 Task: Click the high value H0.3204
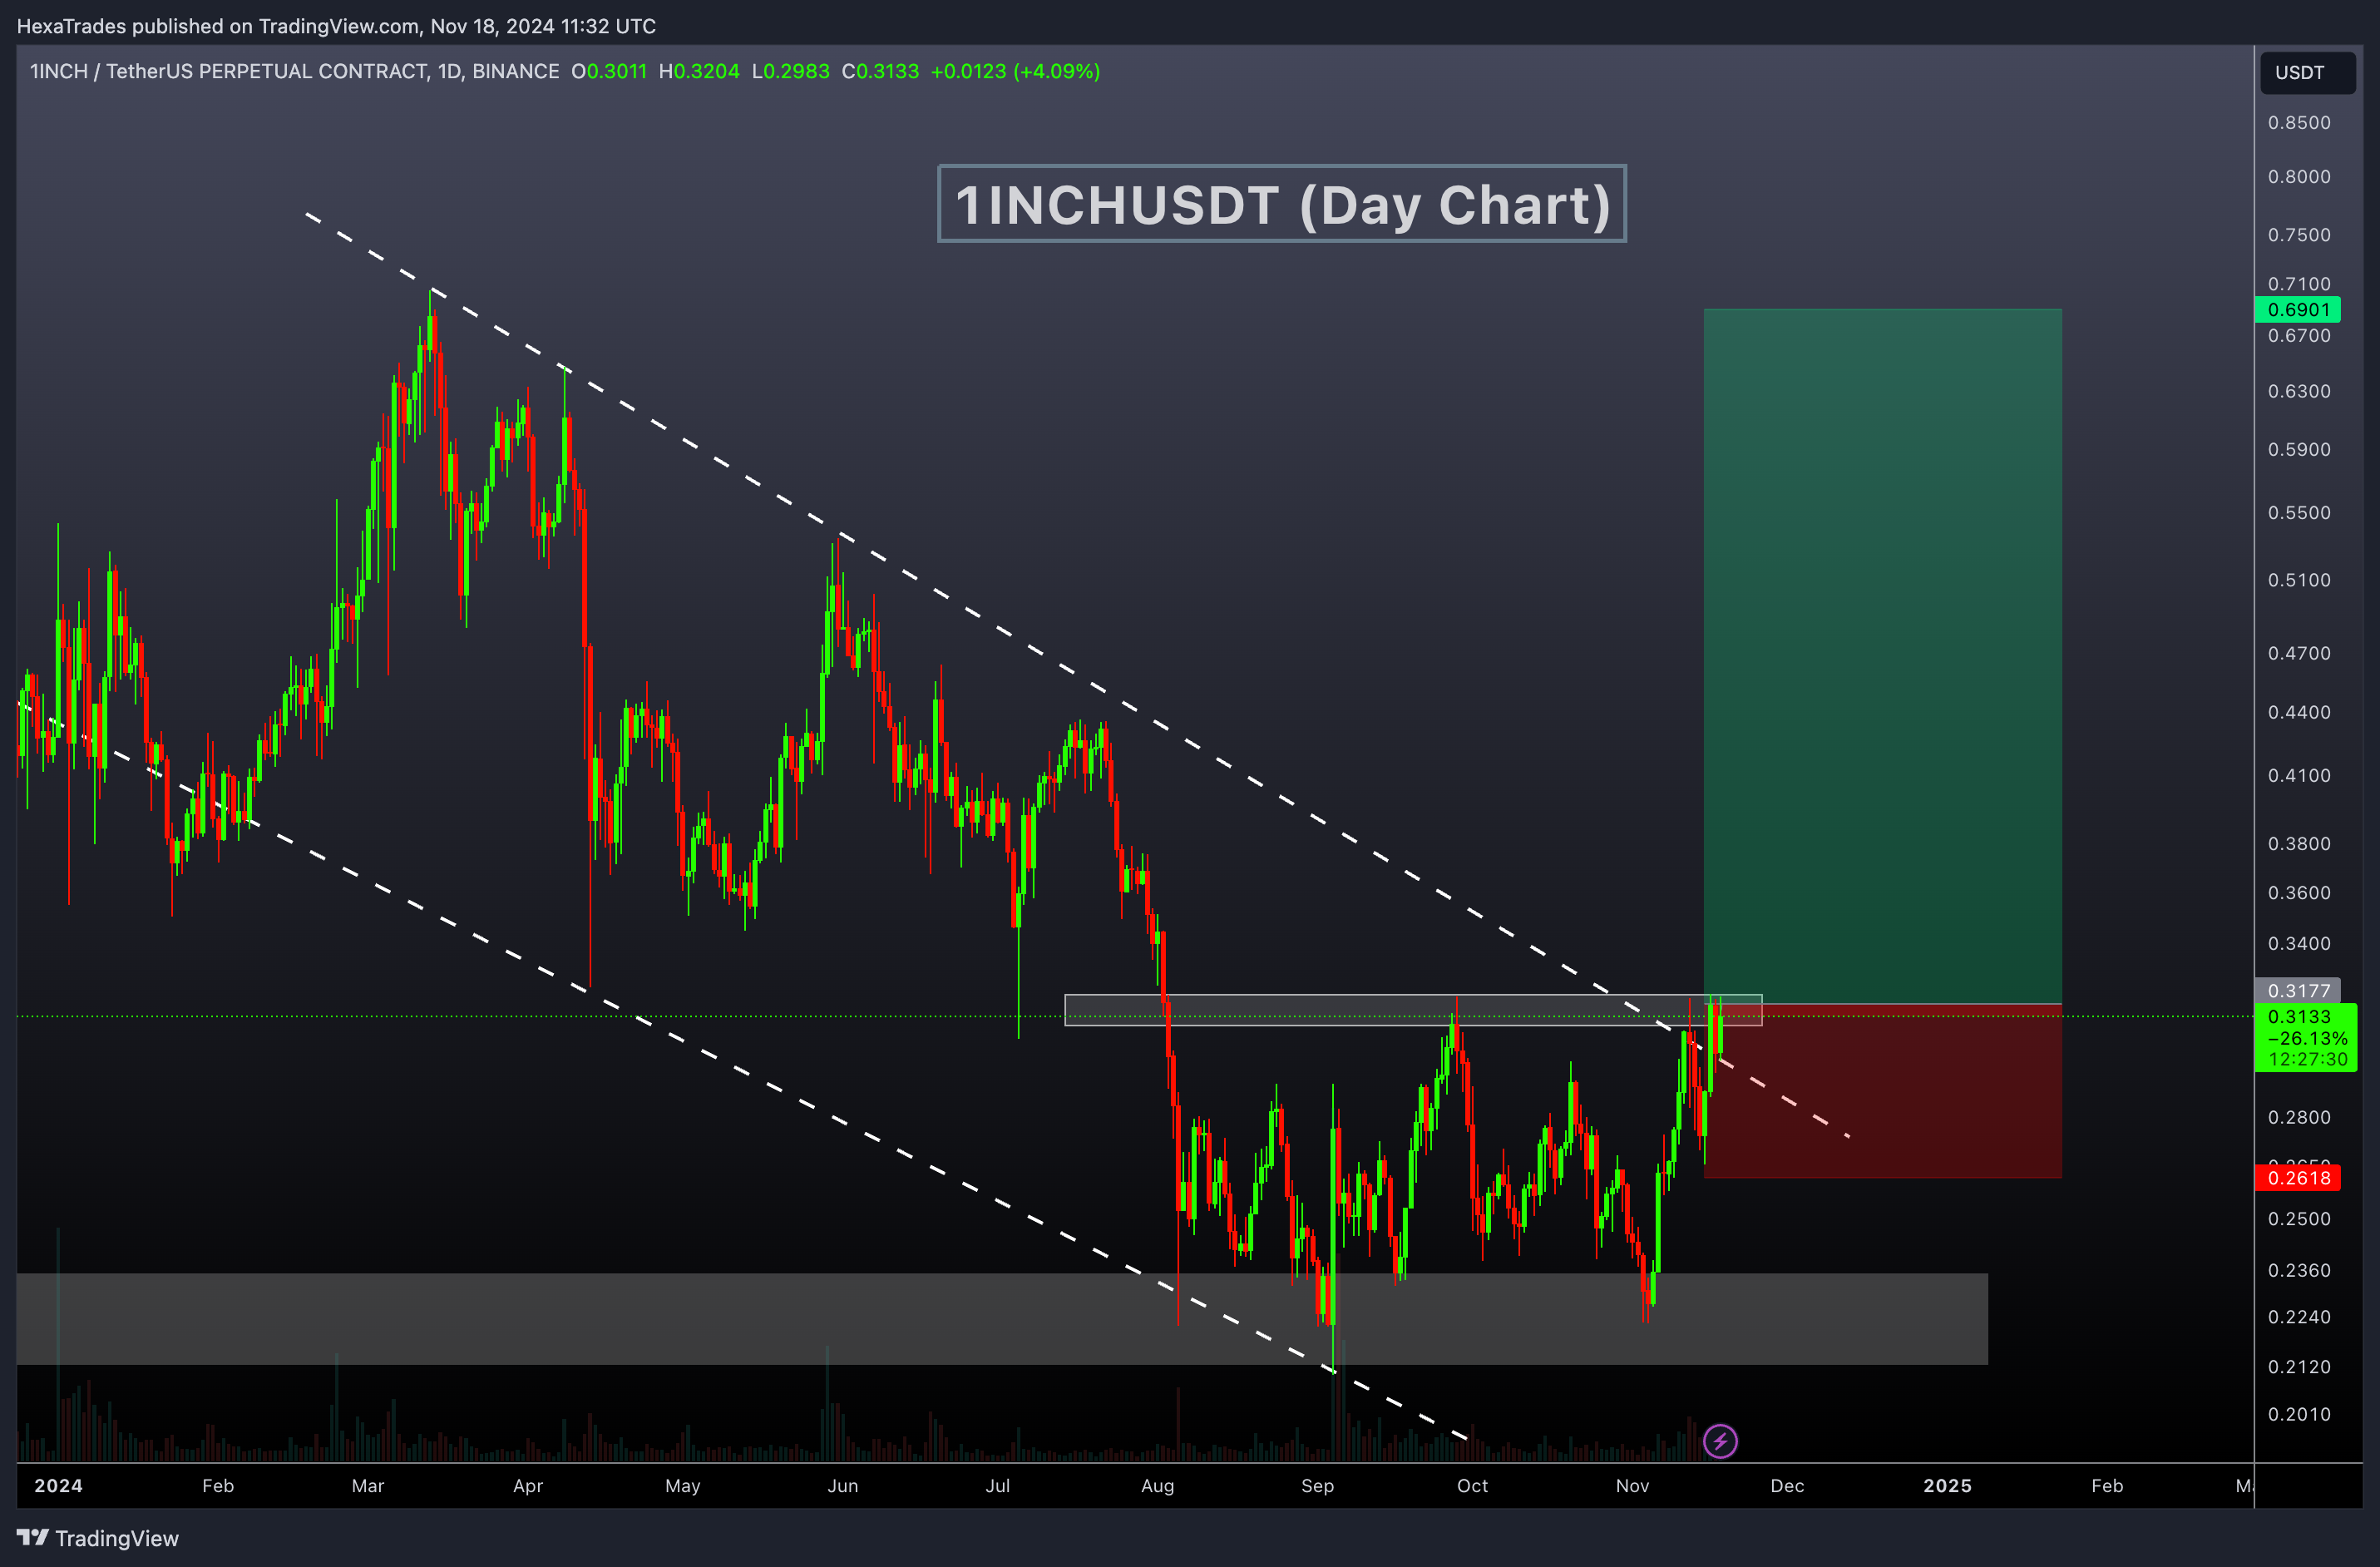[x=699, y=71]
